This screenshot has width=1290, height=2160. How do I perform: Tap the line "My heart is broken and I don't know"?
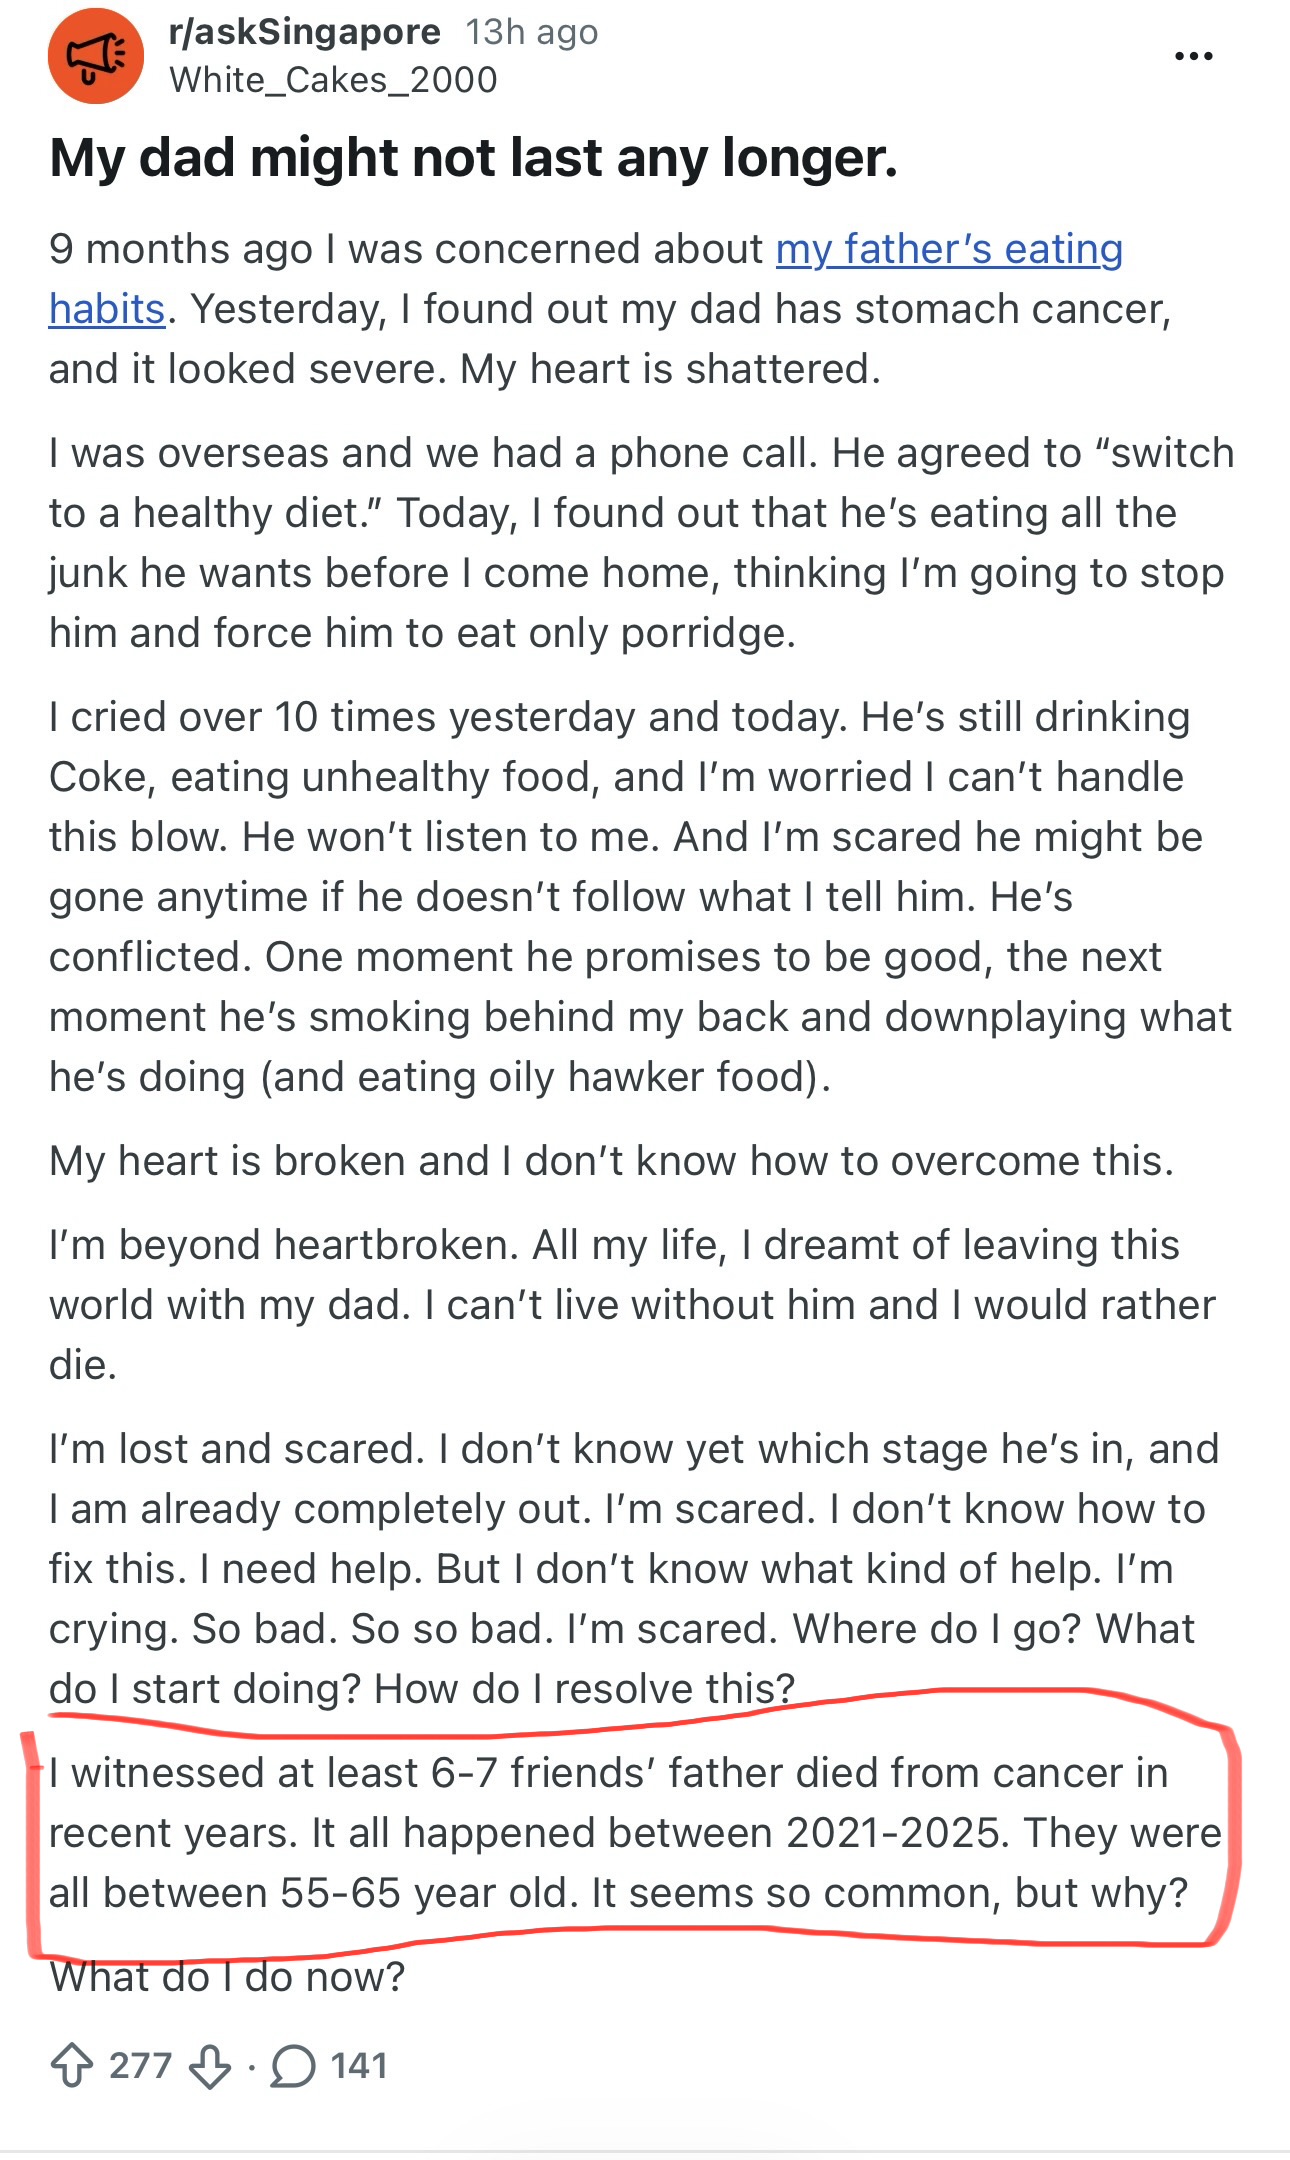click(610, 1161)
